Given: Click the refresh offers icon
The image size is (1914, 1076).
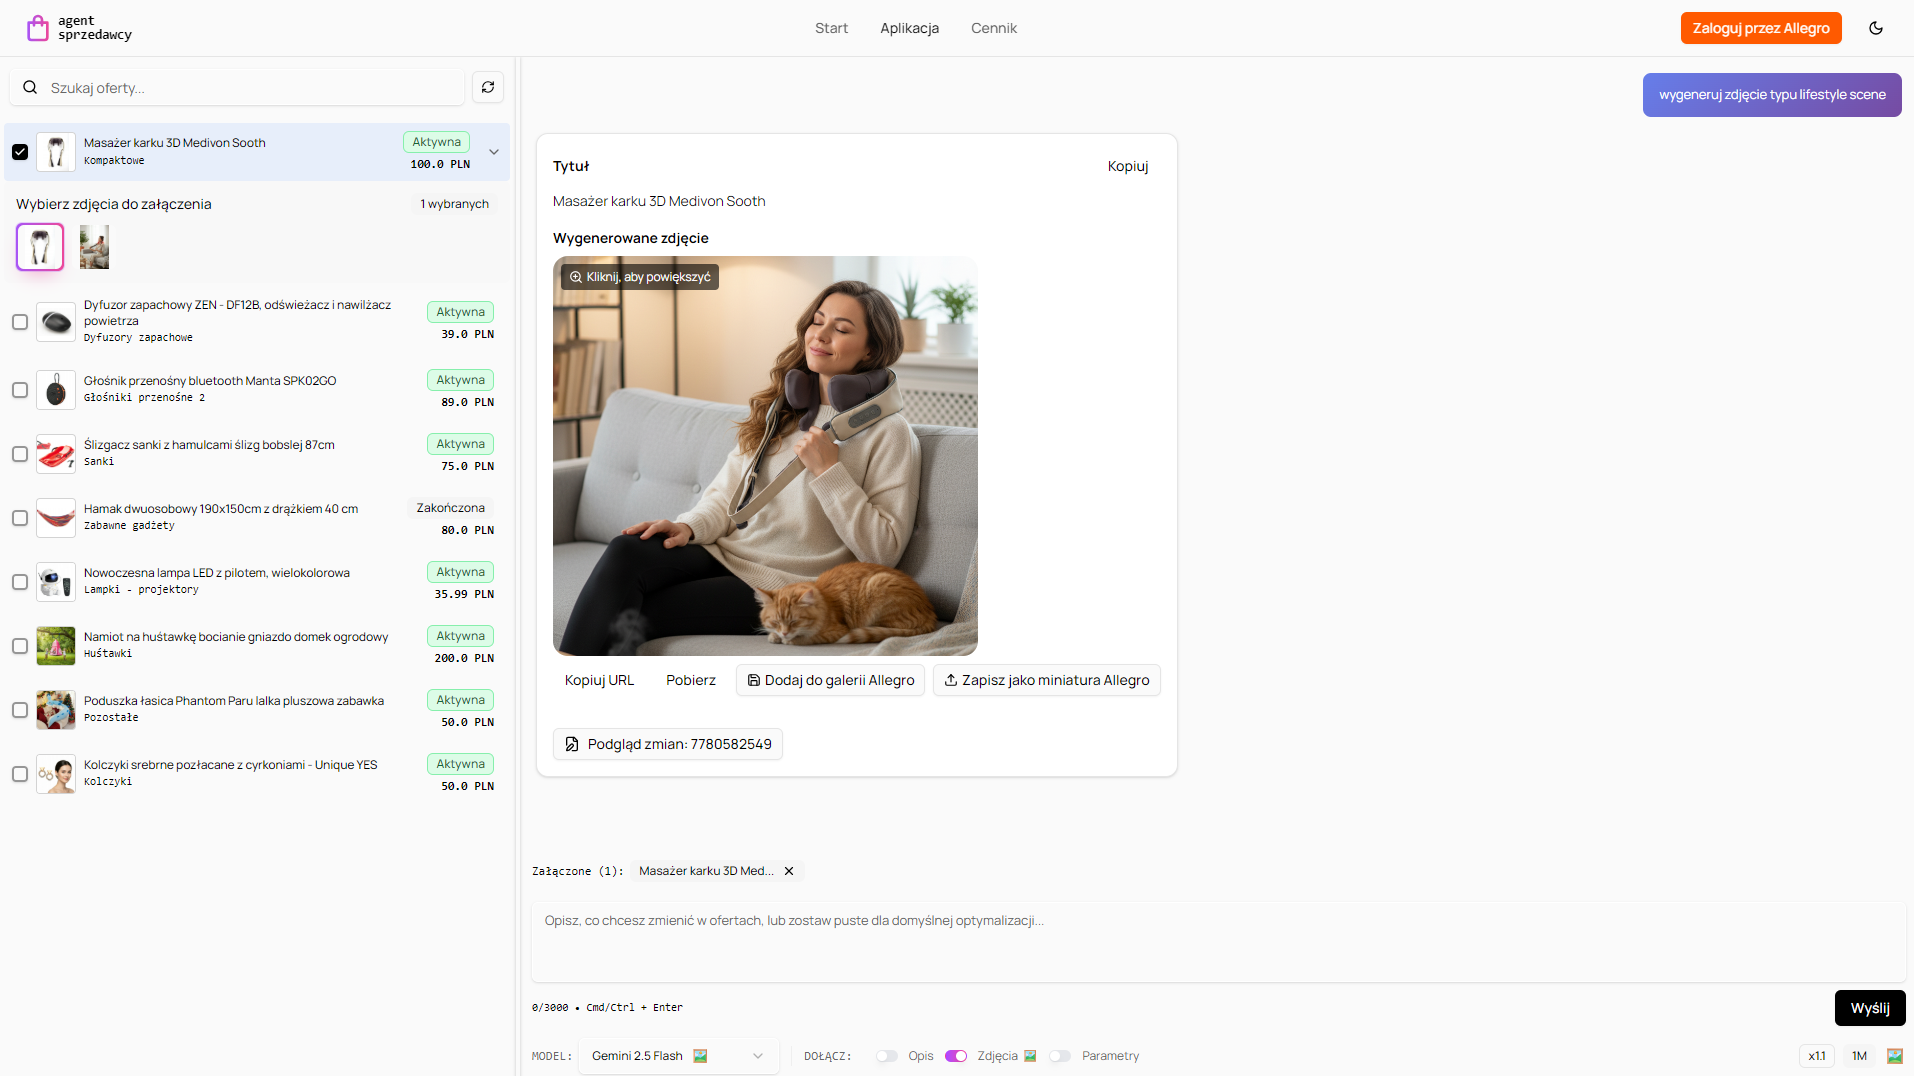Looking at the screenshot, I should coord(488,88).
